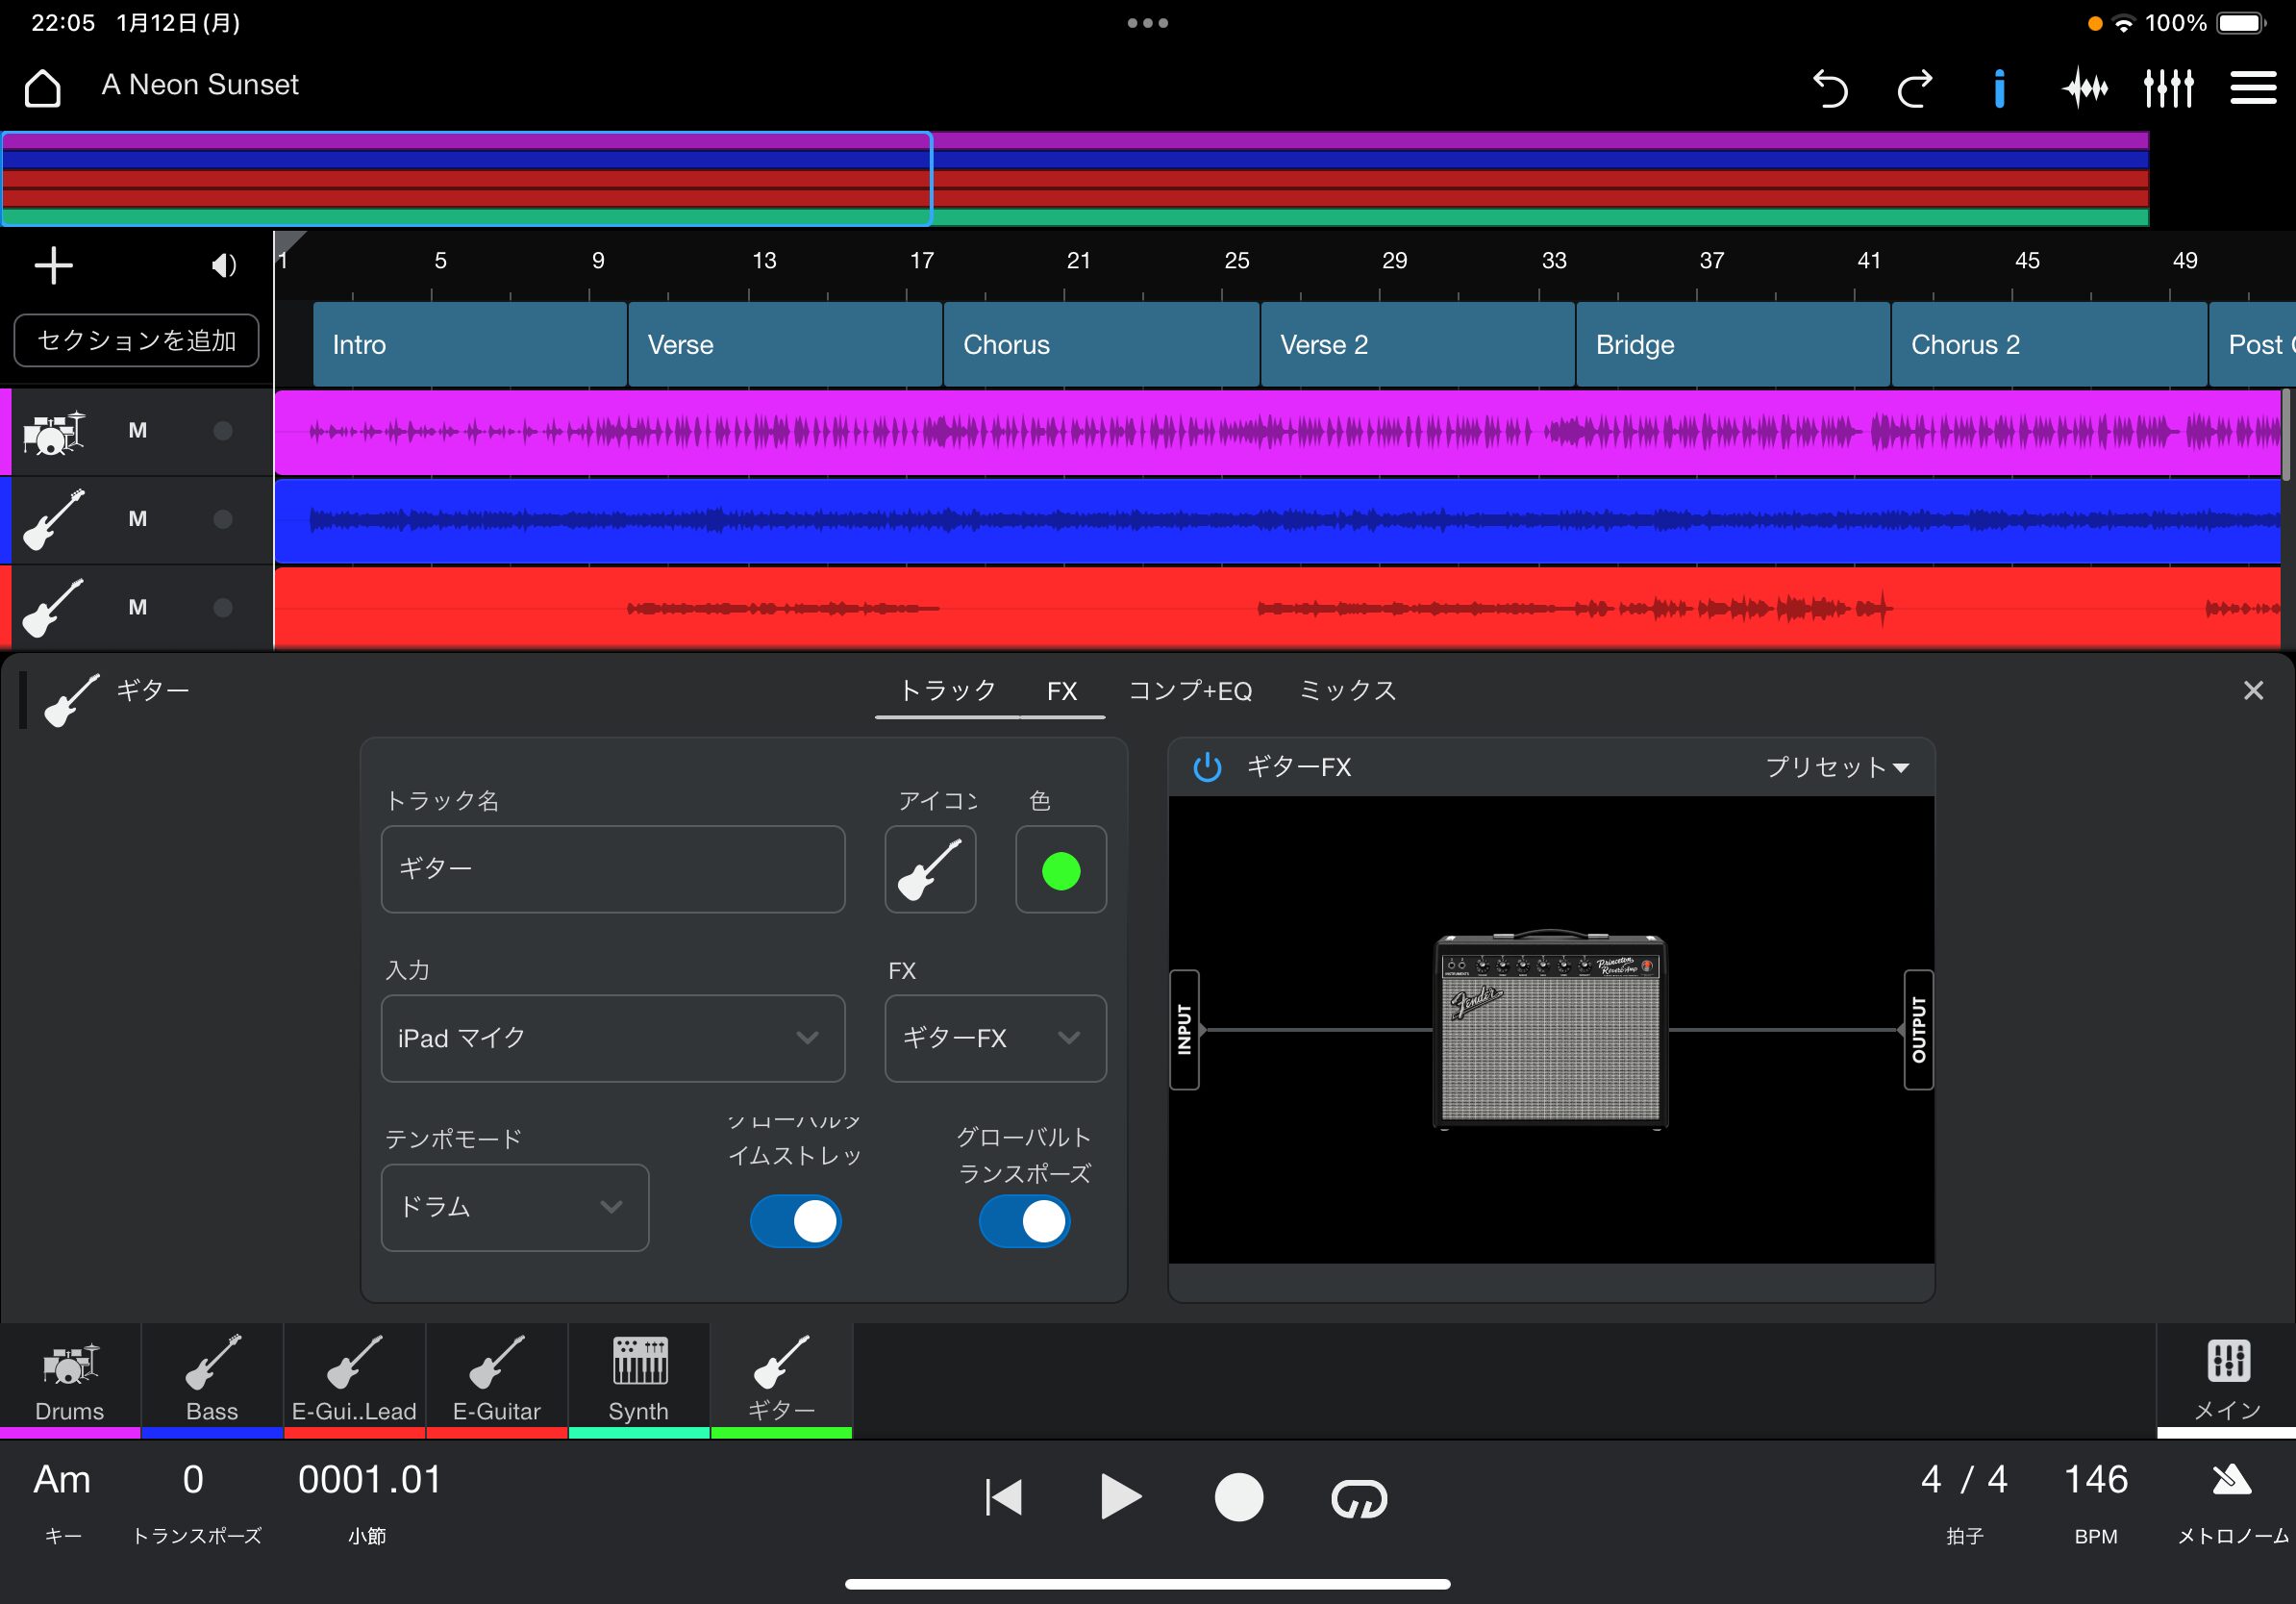Screen dimensions: 2296x1604
Task: Open the mixer sliders icon
Action: (x=2168, y=88)
